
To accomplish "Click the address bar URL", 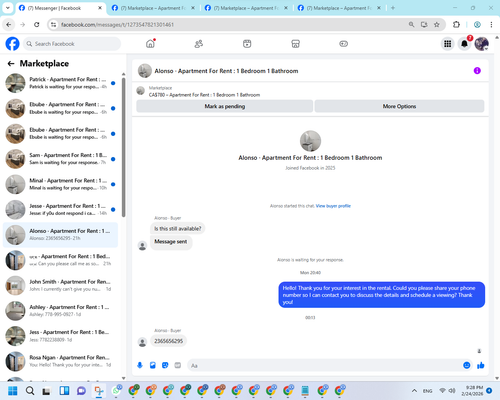I will point(117,24).
